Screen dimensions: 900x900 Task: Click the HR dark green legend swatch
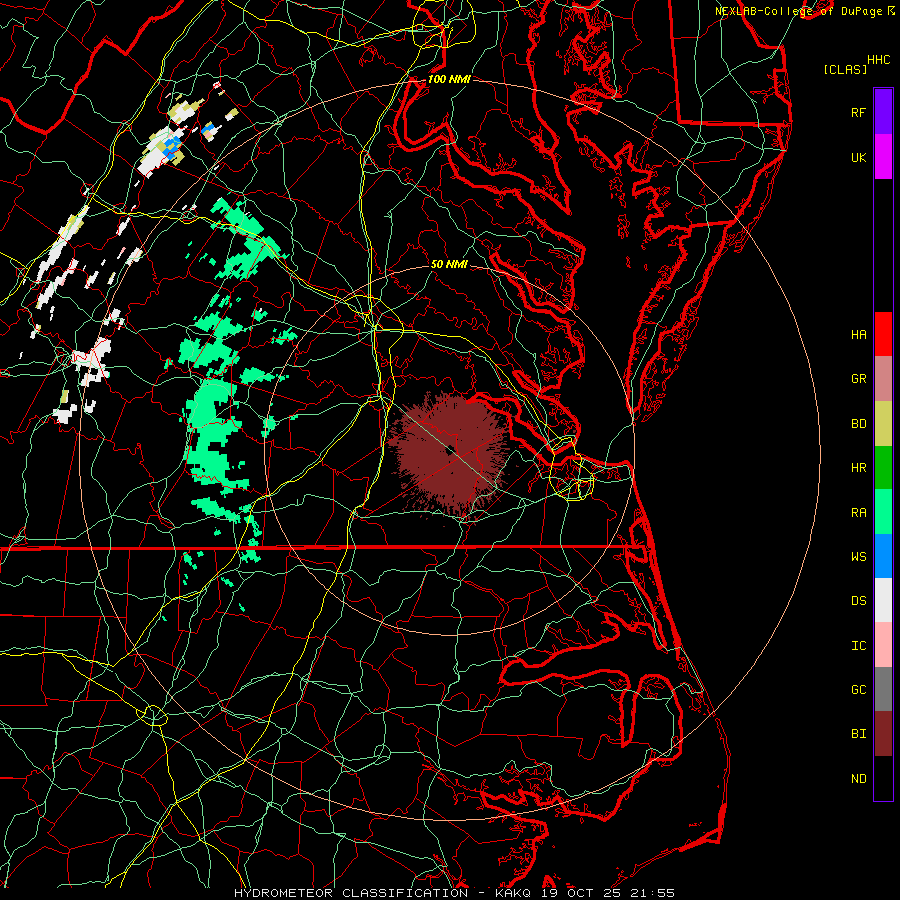point(883,468)
